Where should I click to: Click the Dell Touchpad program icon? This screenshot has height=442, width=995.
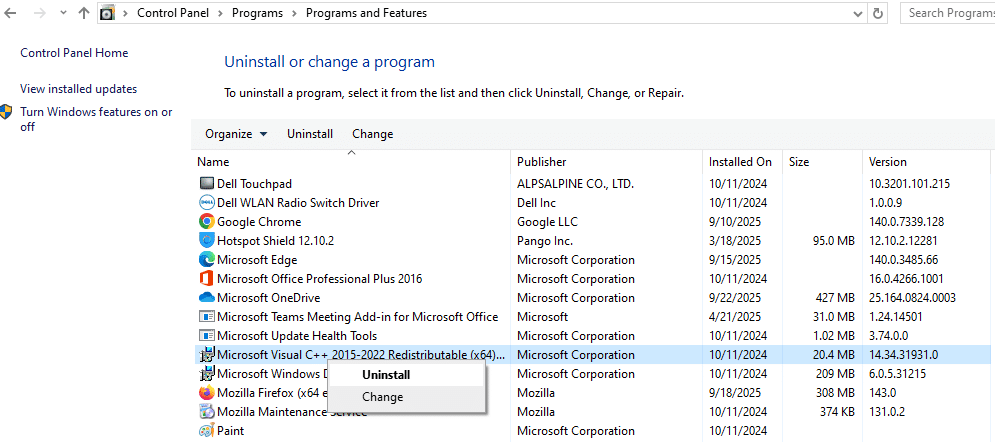click(x=207, y=184)
